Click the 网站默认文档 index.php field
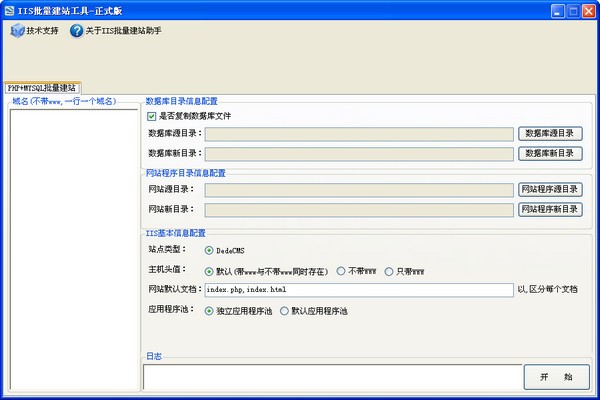Viewport: 600px width, 400px height. (x=359, y=290)
